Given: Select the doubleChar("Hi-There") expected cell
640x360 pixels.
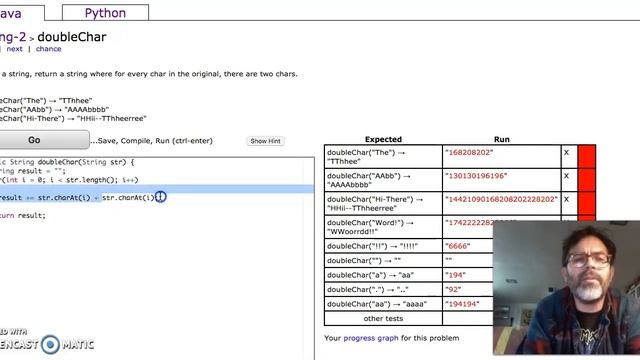Looking at the screenshot, I should click(x=383, y=203).
